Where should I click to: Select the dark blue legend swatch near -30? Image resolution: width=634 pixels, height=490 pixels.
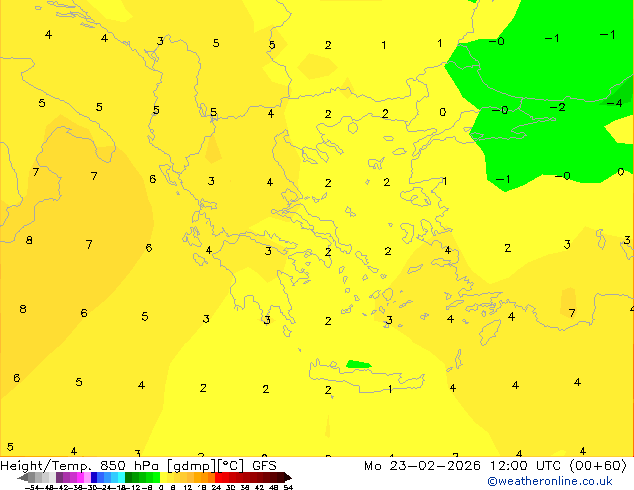(94, 477)
